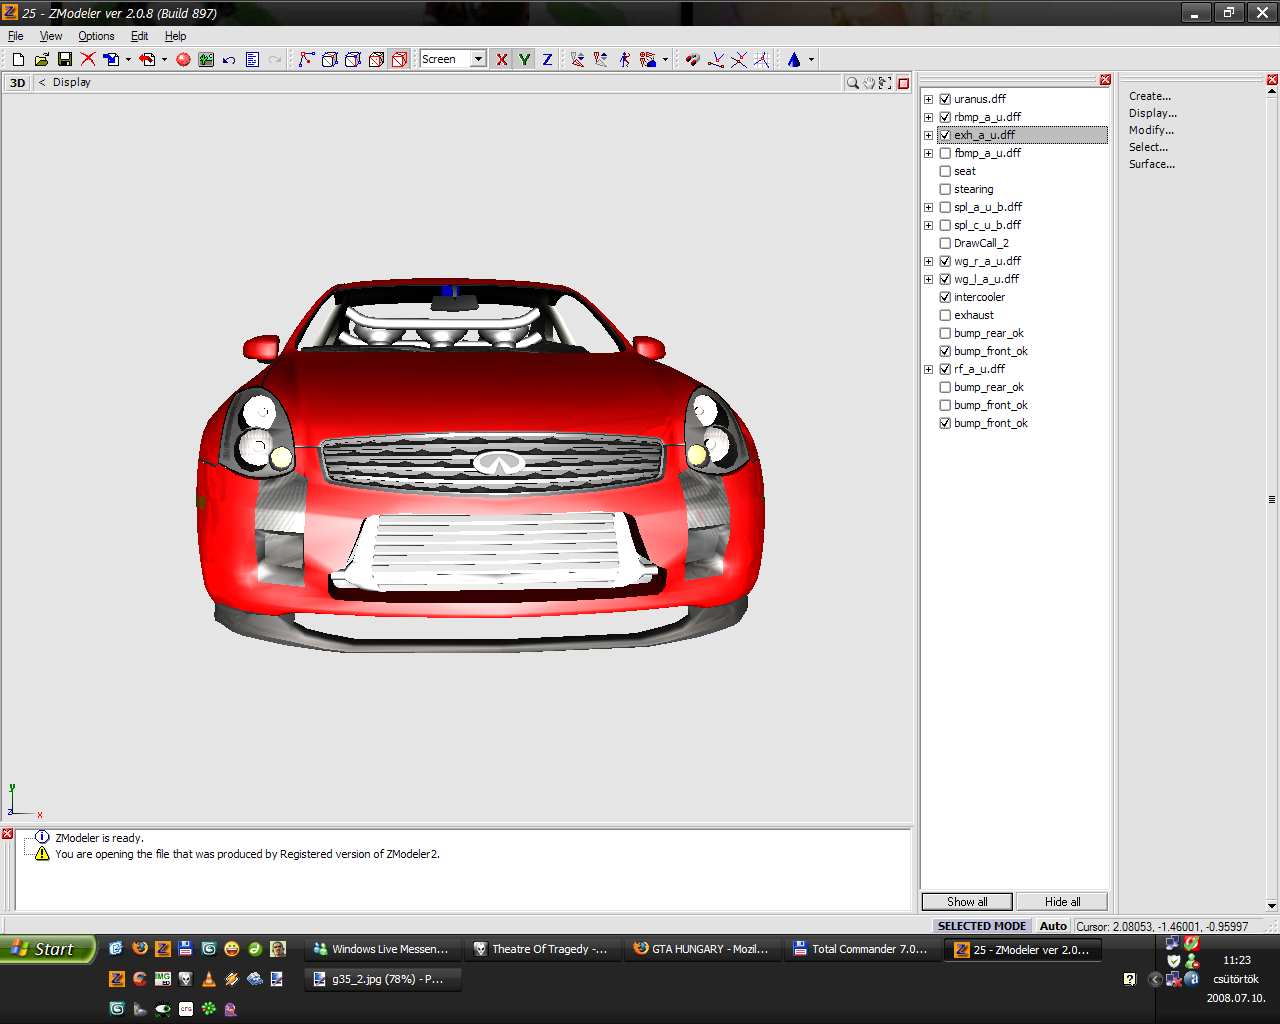Click the red square maximize viewport icon

pos(903,83)
